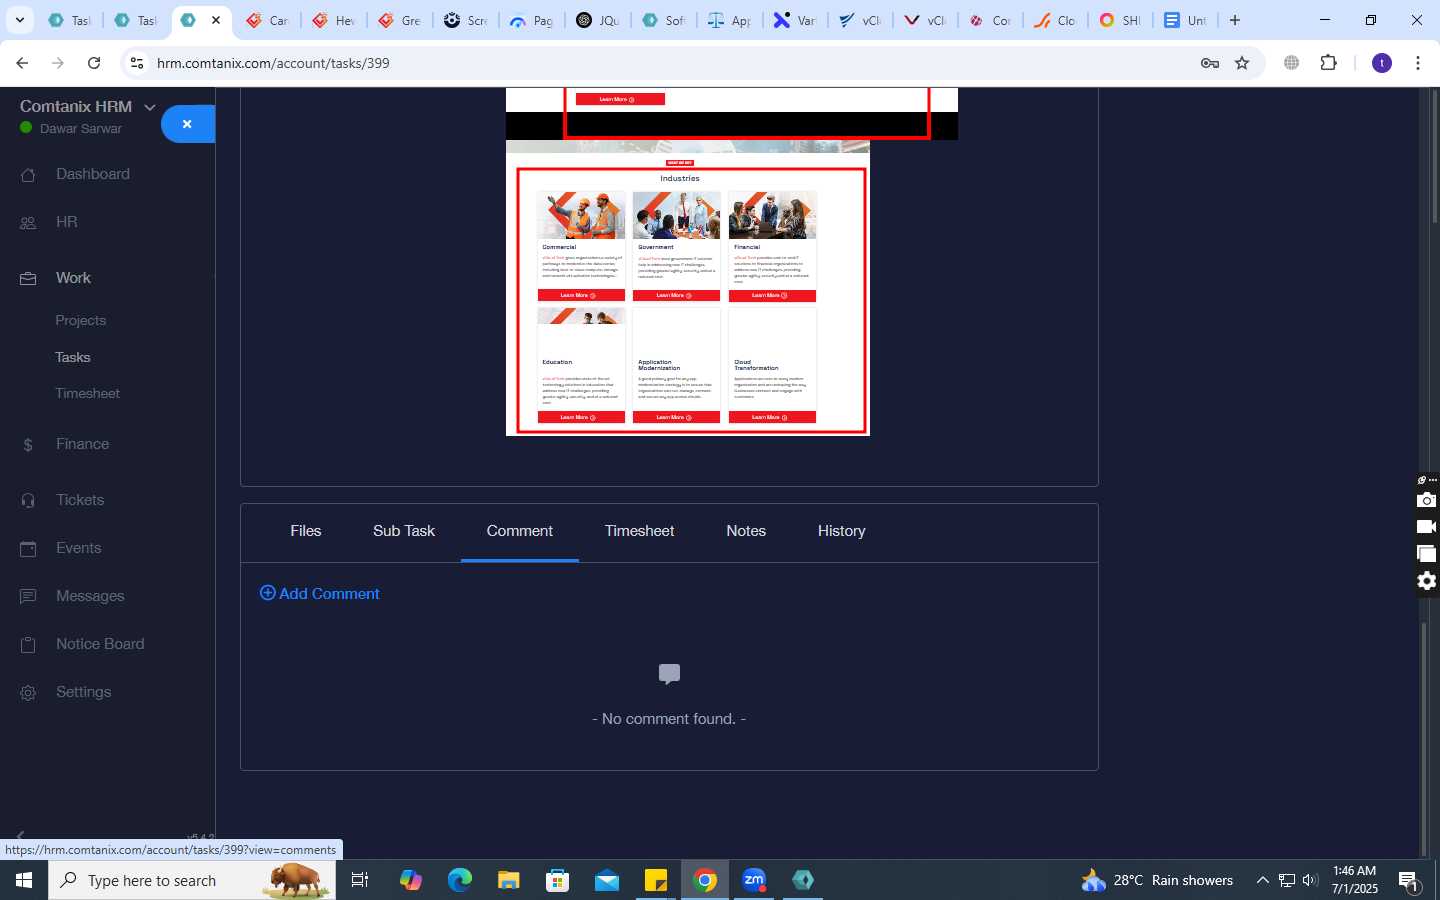Click the Messages chat icon
Screen dimensions: 1440x900
point(28,597)
